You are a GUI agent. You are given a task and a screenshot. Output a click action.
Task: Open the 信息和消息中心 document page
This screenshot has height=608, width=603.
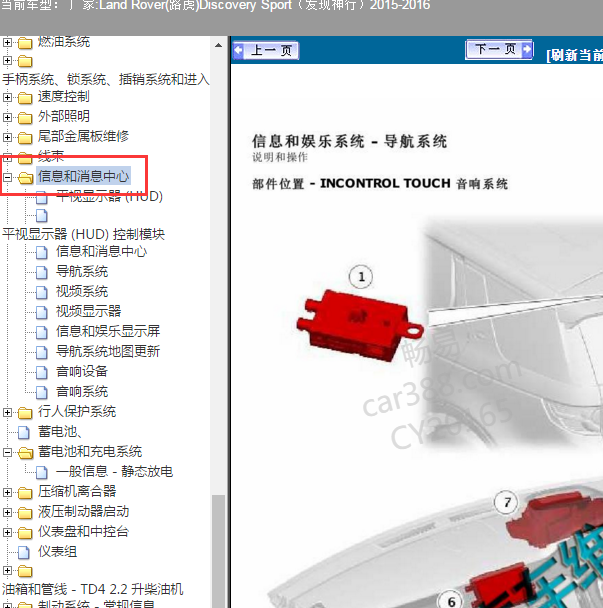click(102, 252)
